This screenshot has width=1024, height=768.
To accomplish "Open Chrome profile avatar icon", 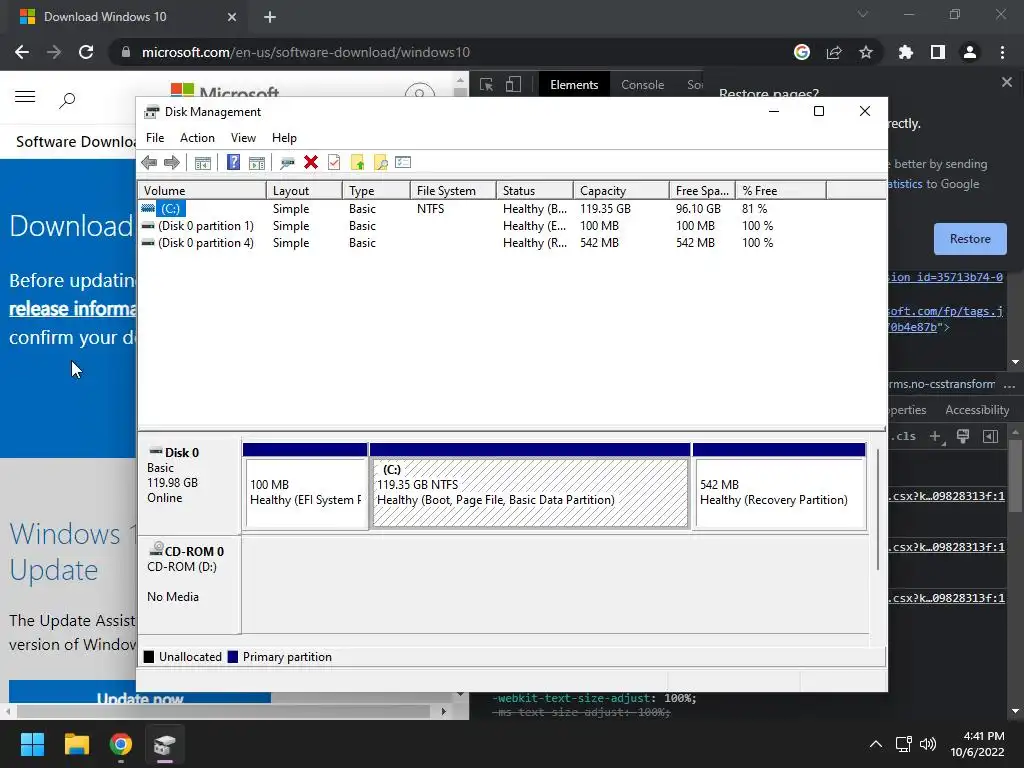I will pyautogui.click(x=970, y=52).
